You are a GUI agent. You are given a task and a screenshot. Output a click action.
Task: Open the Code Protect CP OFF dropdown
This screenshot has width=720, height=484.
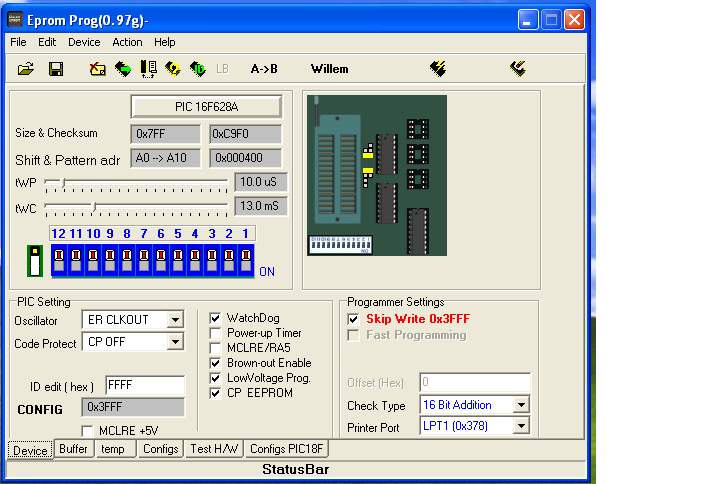[175, 342]
